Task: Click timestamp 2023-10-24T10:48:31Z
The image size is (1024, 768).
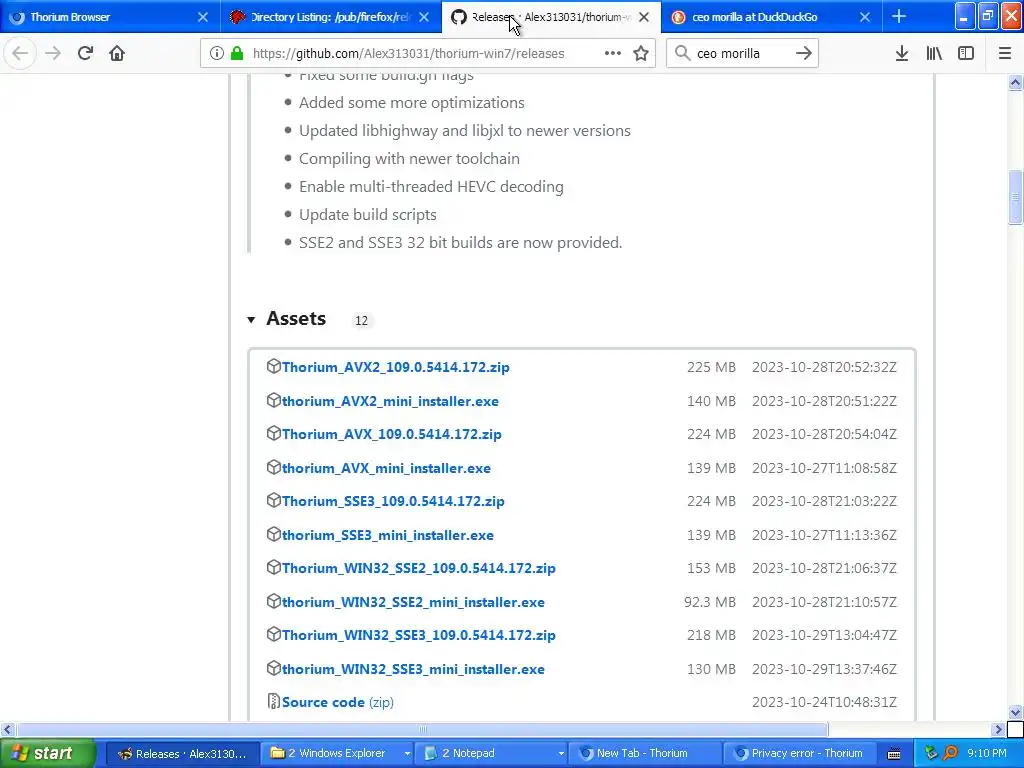Action: [x=824, y=702]
